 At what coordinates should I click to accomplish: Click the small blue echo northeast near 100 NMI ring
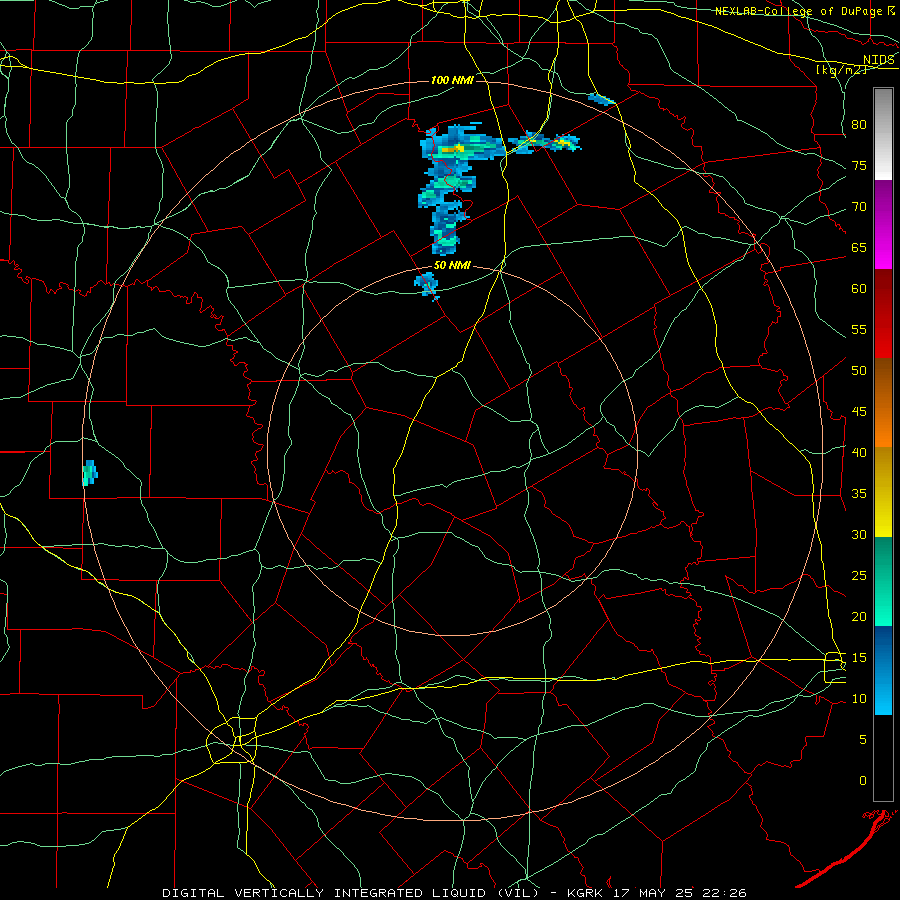pyautogui.click(x=602, y=99)
